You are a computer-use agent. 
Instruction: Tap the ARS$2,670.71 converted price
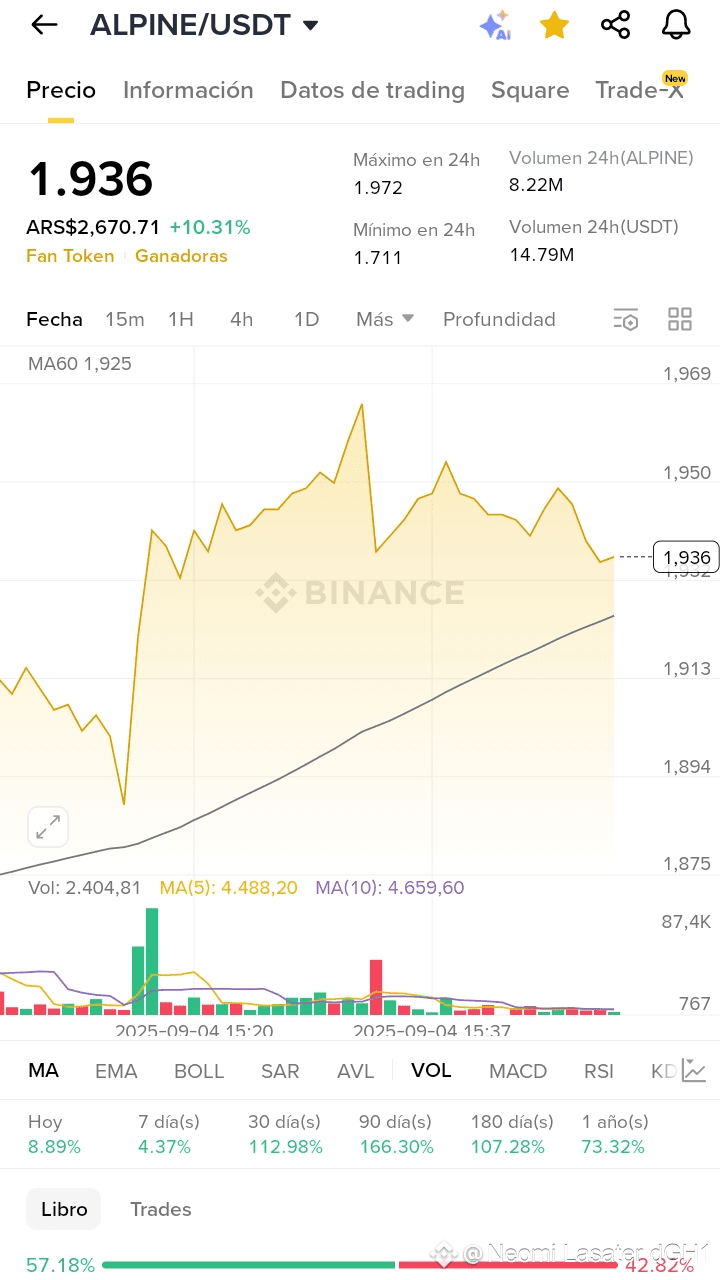coord(93,228)
